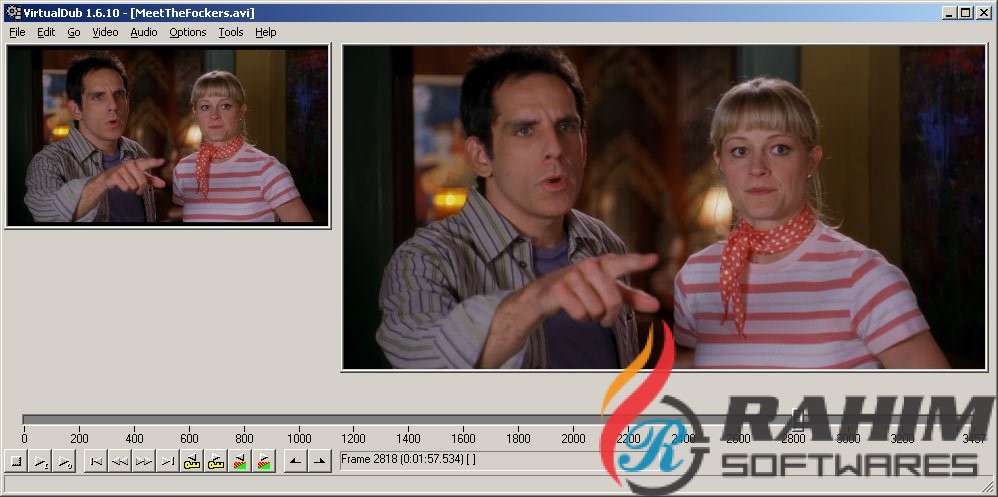
Task: Click the timeline label 600
Action: [189, 439]
